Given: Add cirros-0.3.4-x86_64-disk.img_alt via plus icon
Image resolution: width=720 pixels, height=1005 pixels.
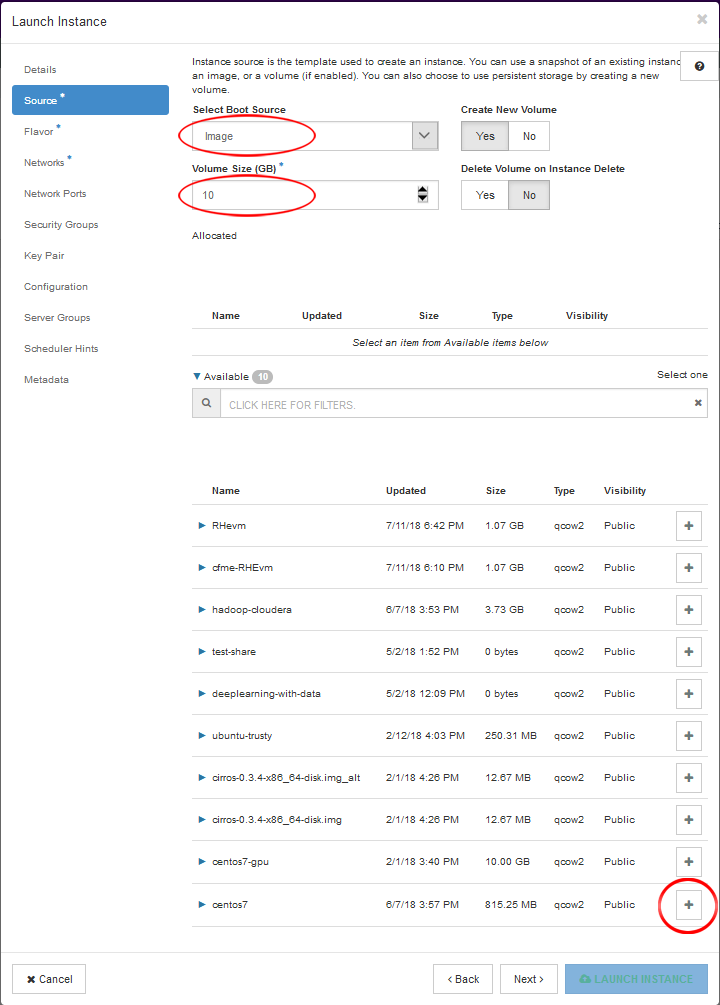Looking at the screenshot, I should [689, 777].
